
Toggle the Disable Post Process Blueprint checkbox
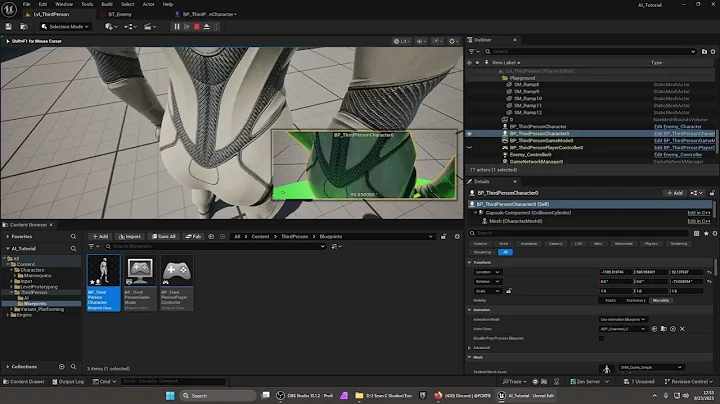(602, 338)
